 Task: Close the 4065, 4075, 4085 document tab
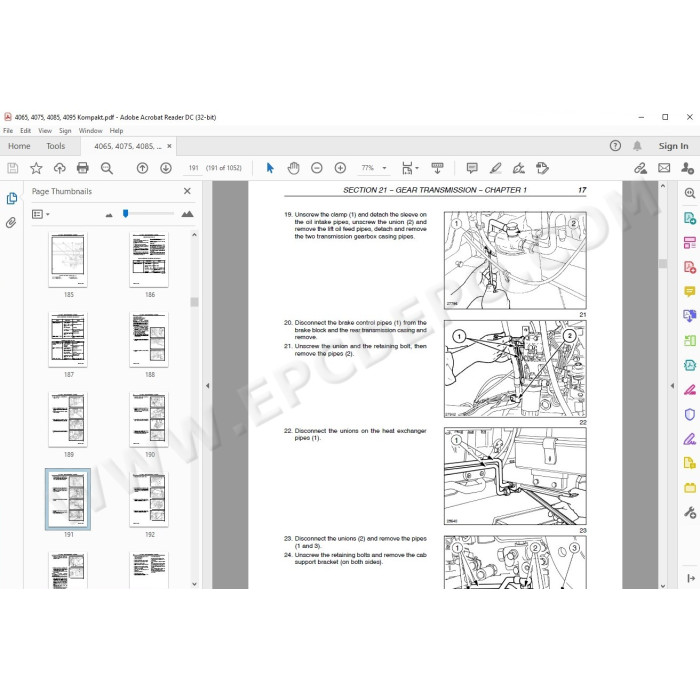coord(169,146)
